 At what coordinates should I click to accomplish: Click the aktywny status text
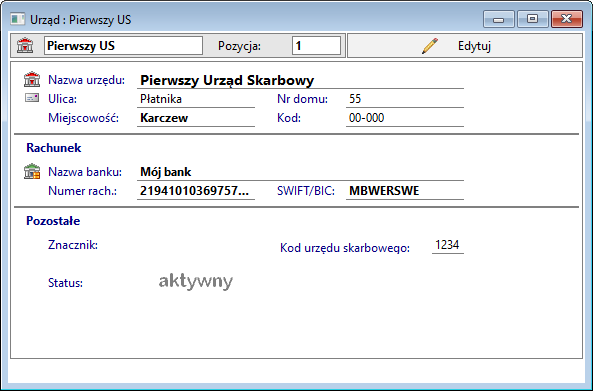click(x=196, y=281)
